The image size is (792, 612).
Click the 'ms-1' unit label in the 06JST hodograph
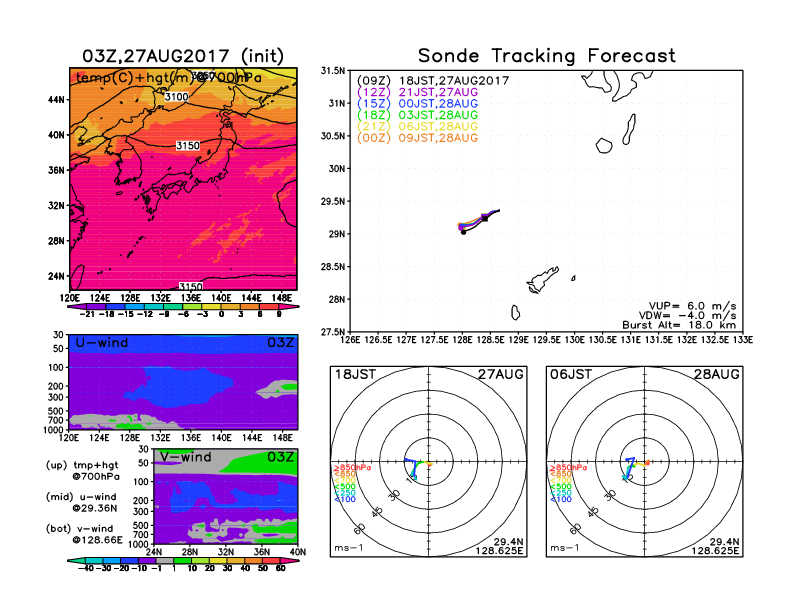(564, 548)
